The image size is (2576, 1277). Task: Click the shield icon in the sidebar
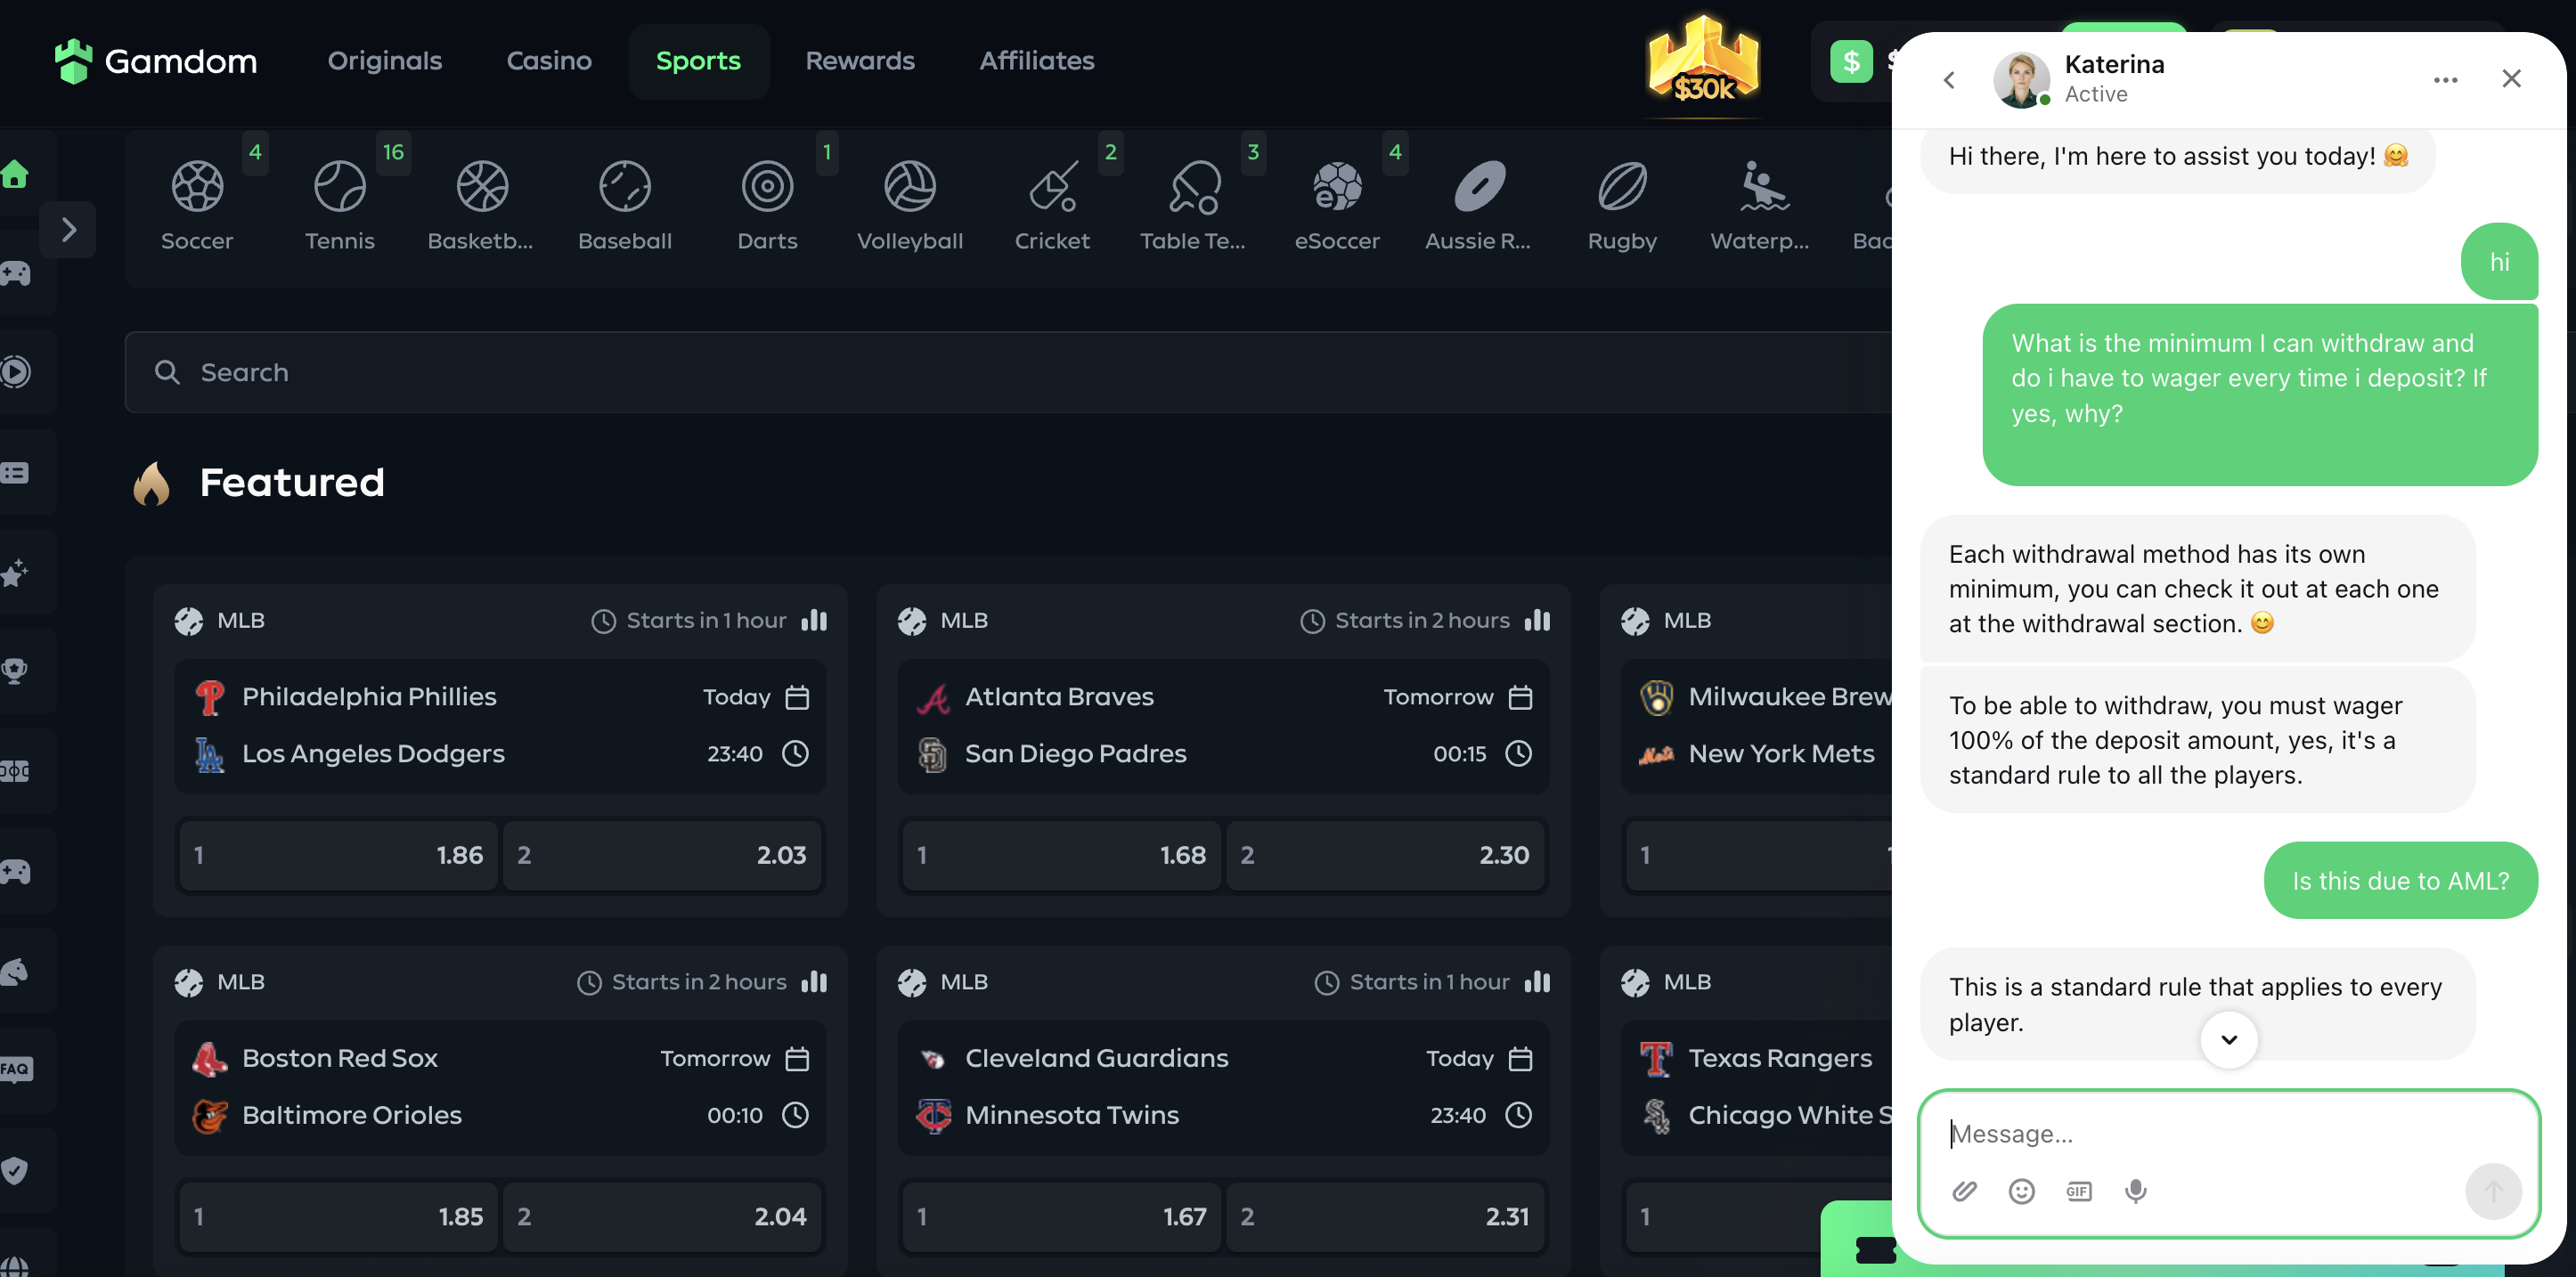14,1169
